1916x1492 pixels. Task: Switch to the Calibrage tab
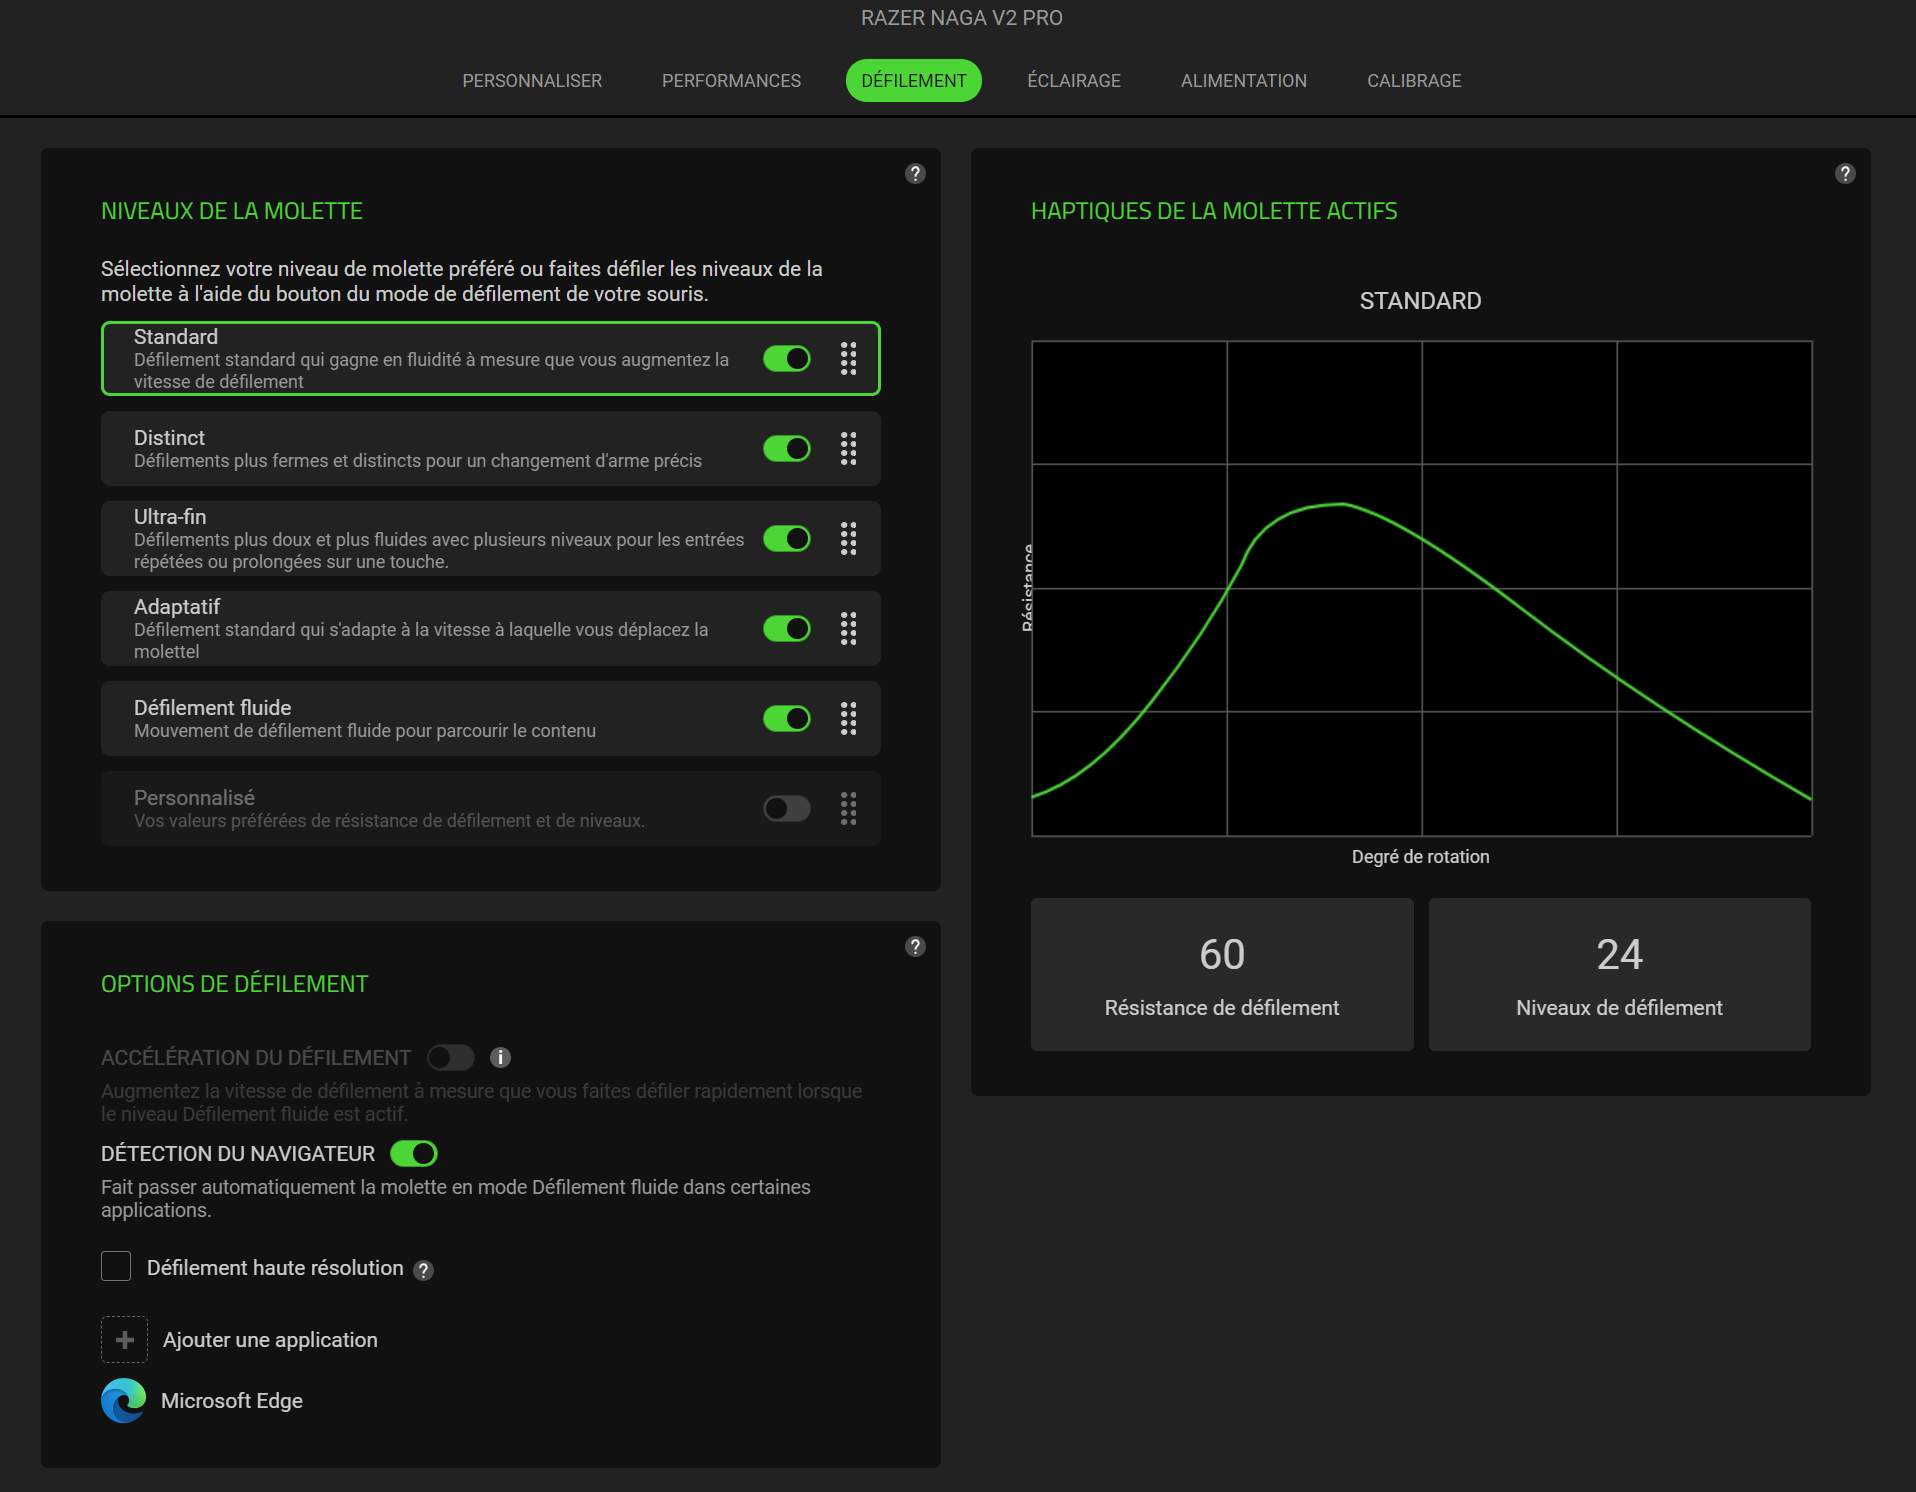click(1414, 81)
